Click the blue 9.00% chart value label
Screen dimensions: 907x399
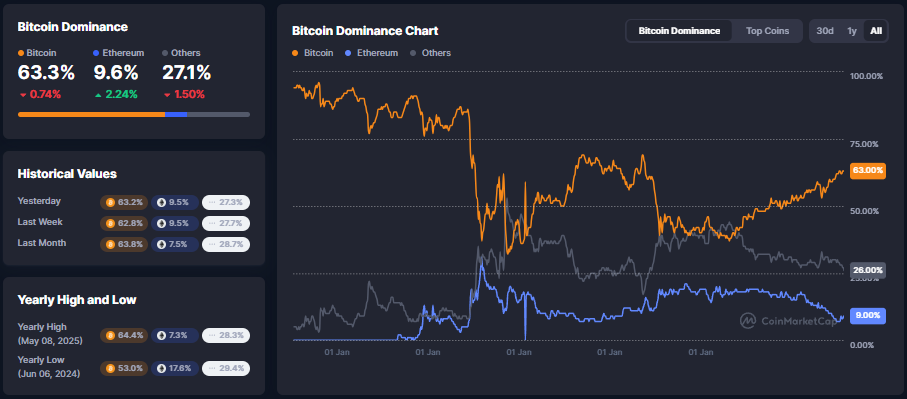click(867, 315)
